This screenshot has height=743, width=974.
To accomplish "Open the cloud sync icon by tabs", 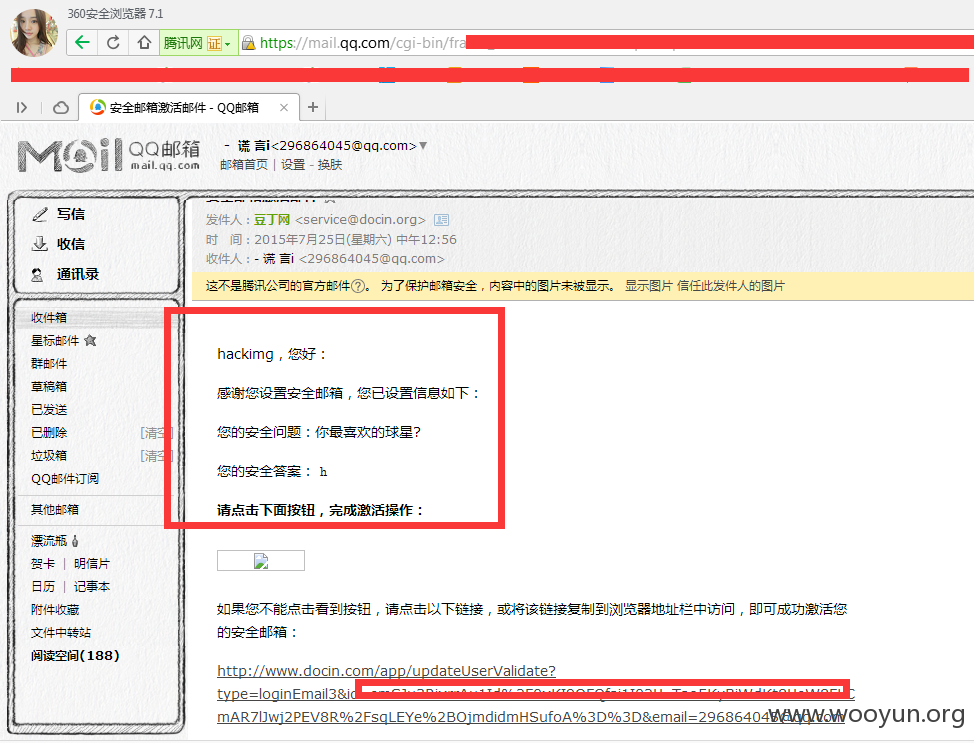I will click(x=61, y=107).
